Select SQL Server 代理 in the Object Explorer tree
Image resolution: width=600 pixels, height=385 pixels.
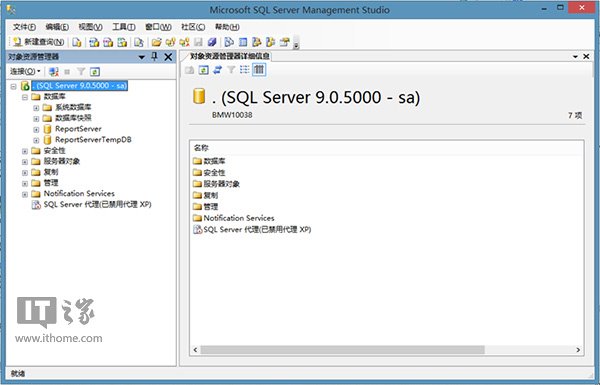click(x=97, y=204)
